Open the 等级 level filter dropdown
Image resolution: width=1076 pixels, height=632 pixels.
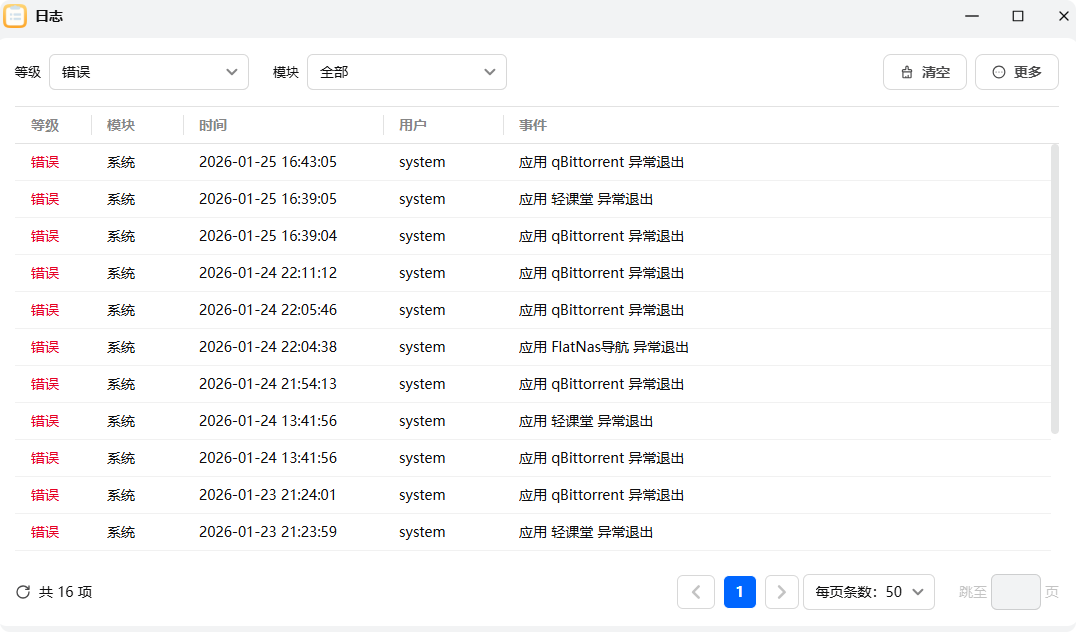point(150,72)
